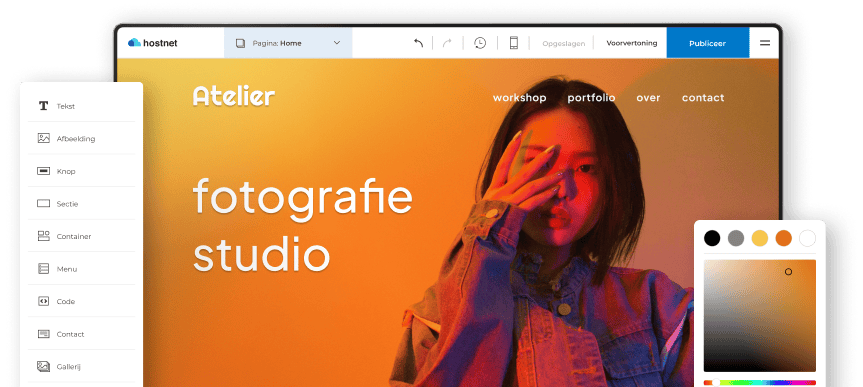Switch to mobile device preview
Viewport: 863px width, 387px height.
point(514,43)
